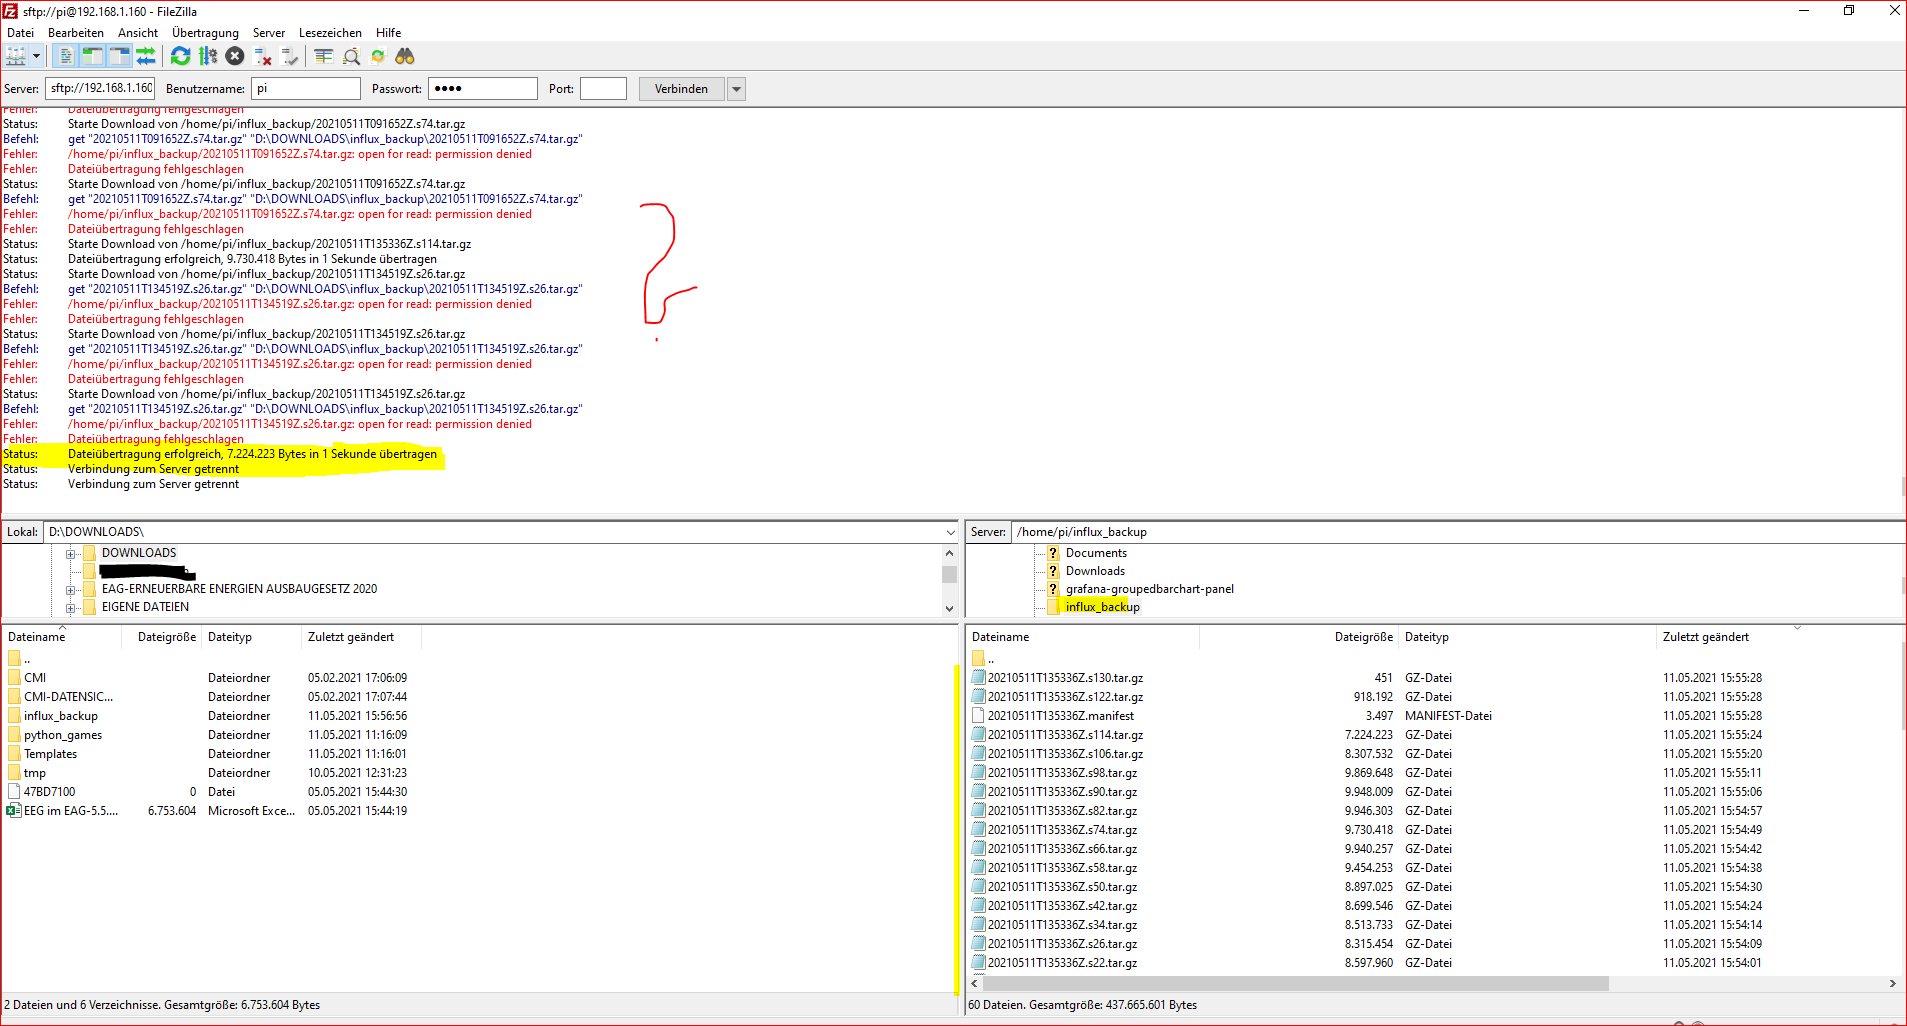
Task: Select DOWNLOADS in local tree
Action: pyautogui.click(x=139, y=553)
